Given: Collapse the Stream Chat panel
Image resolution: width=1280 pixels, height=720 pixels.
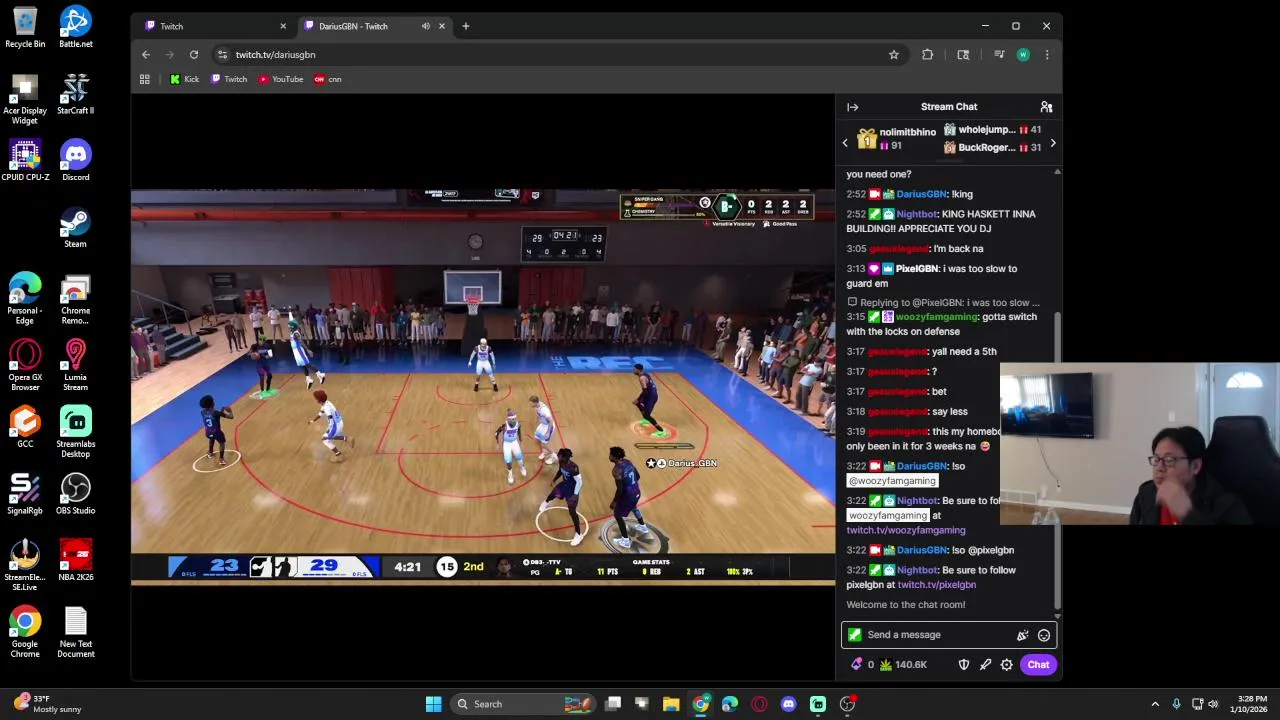Looking at the screenshot, I should (x=852, y=107).
